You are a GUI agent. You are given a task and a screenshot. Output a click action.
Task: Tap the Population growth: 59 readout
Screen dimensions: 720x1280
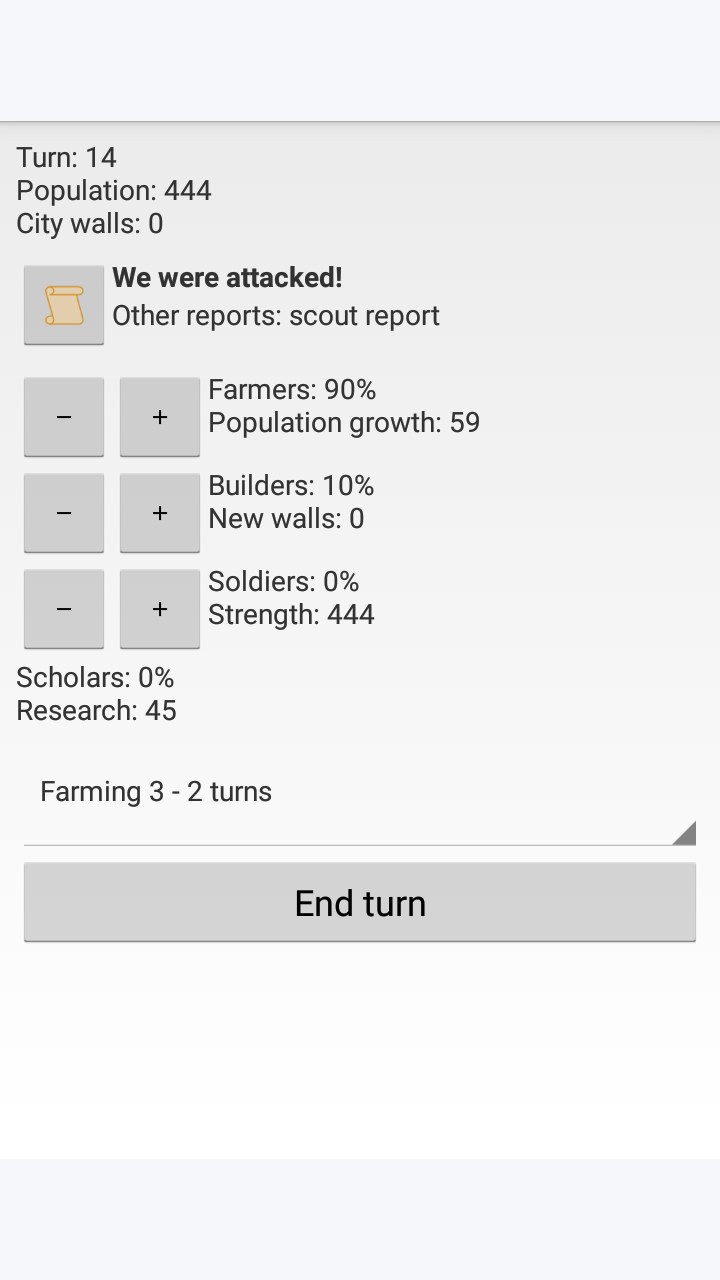click(344, 423)
